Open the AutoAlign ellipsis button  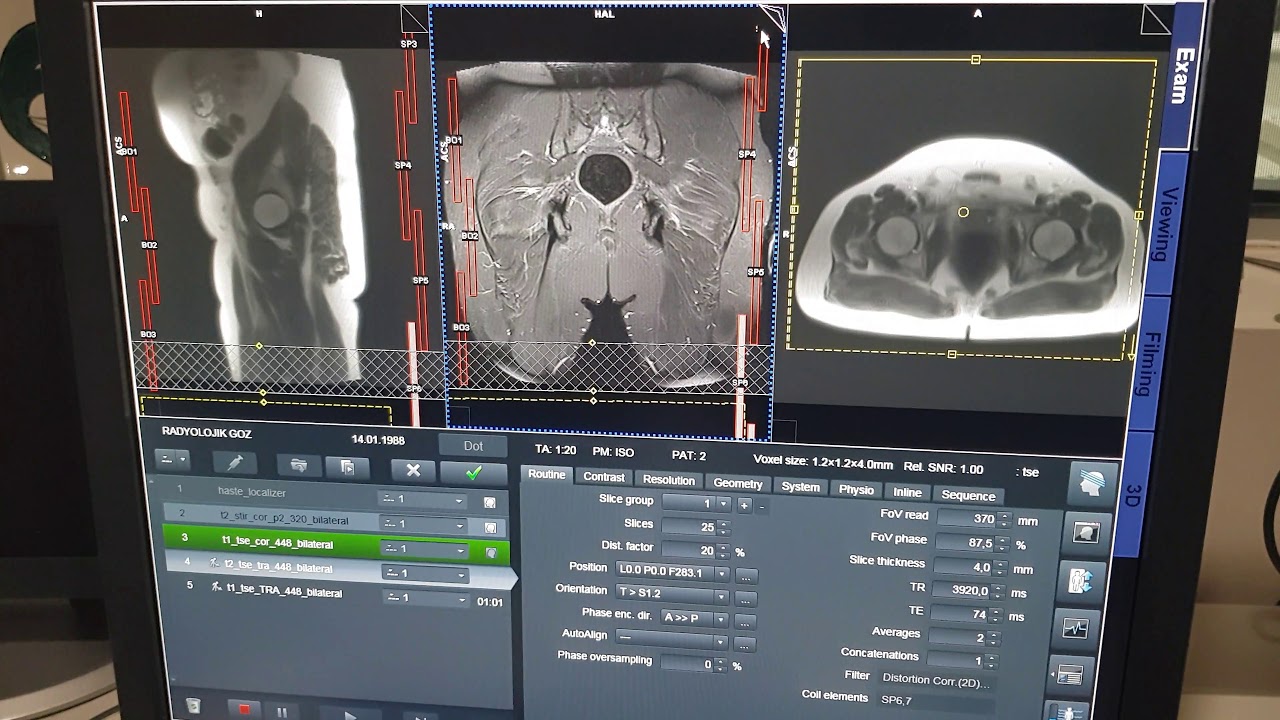pos(743,644)
